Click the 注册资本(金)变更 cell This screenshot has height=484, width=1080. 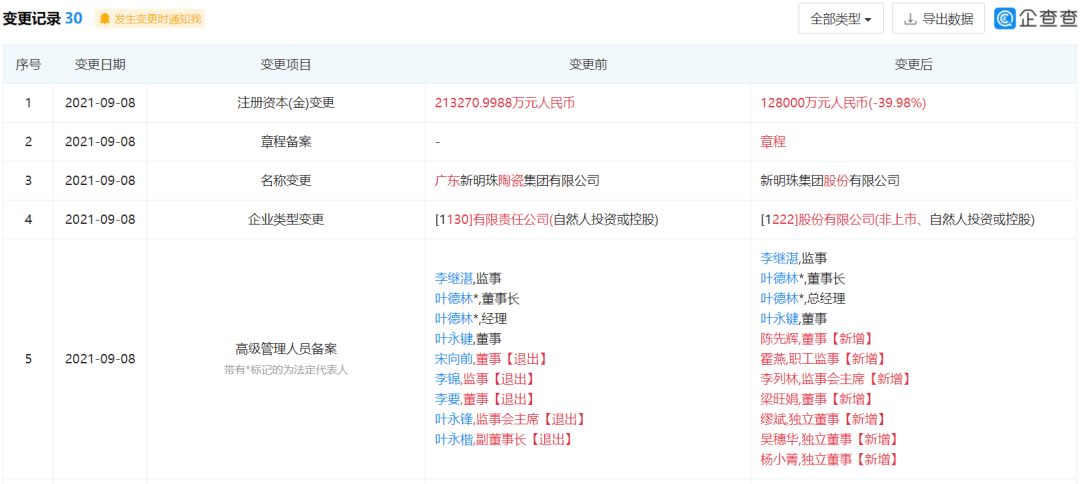pyautogui.click(x=286, y=103)
